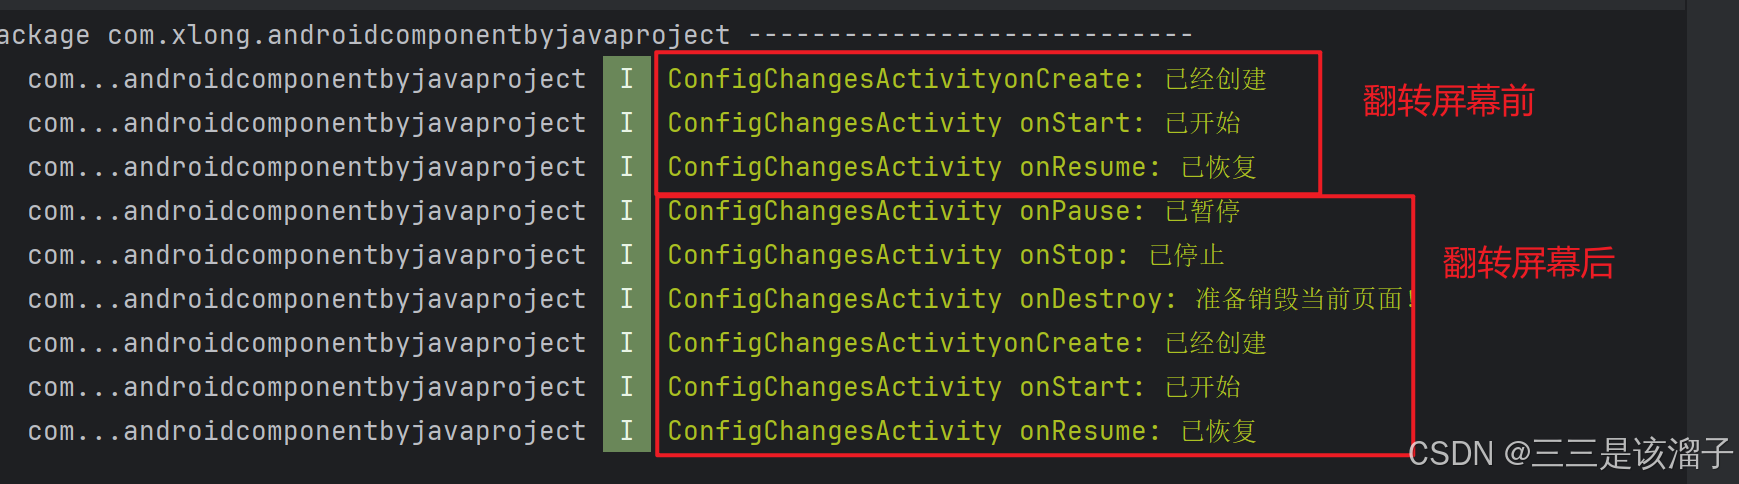Select the onResume 已恢复 log inside the 翻转屏幕前 box
This screenshot has height=484, width=1739.
click(x=962, y=167)
